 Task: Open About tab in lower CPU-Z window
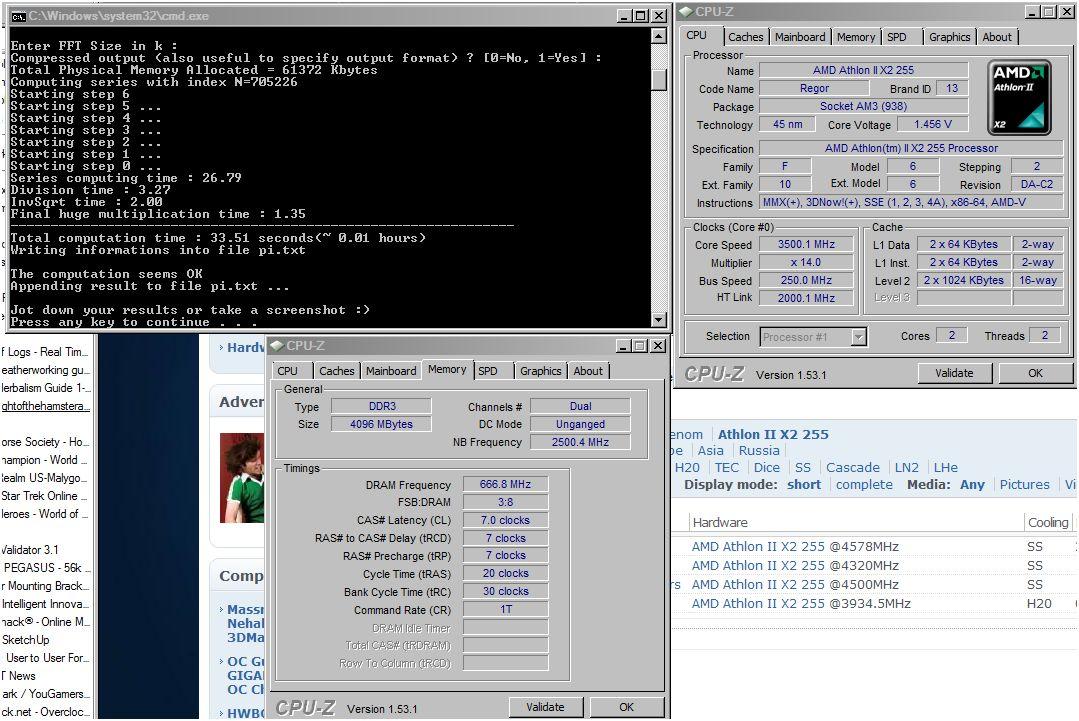(x=588, y=371)
